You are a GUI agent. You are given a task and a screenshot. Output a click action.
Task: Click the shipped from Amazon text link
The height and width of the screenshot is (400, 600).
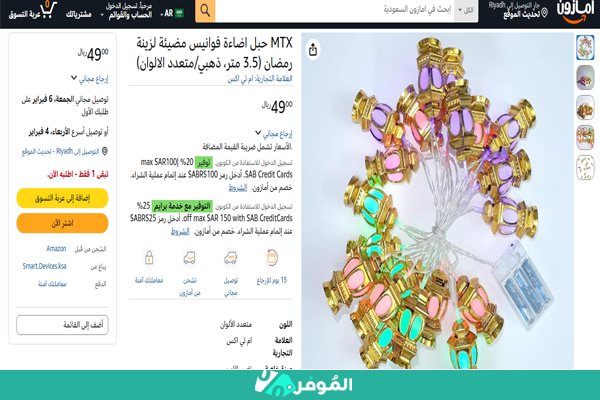click(x=189, y=286)
